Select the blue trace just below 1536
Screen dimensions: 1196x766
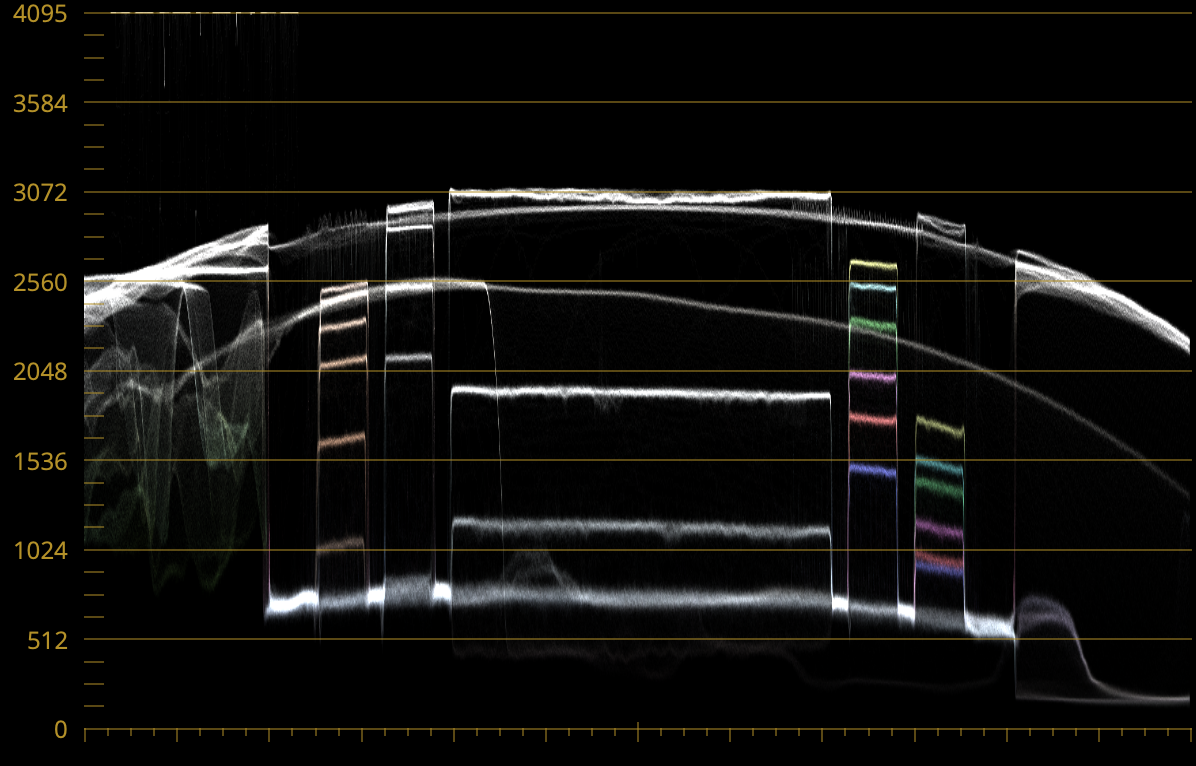873,470
